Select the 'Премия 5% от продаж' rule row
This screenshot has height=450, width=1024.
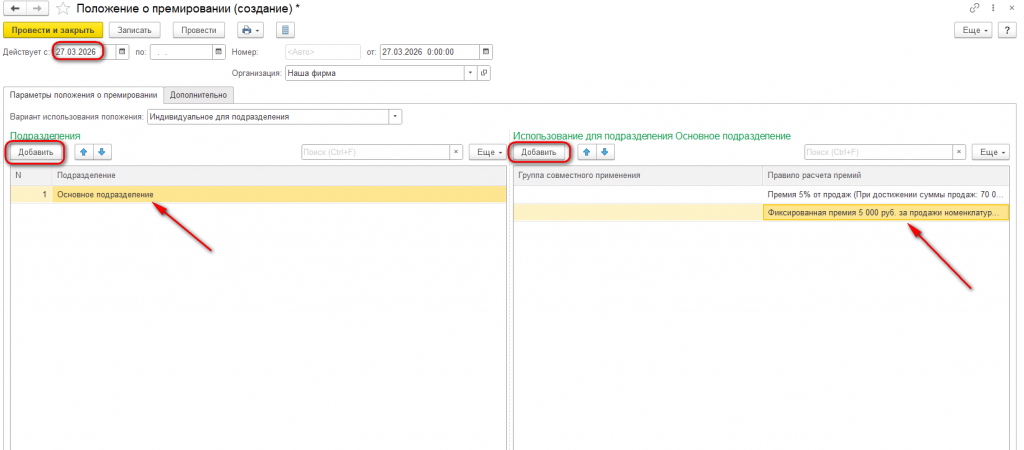point(761,195)
